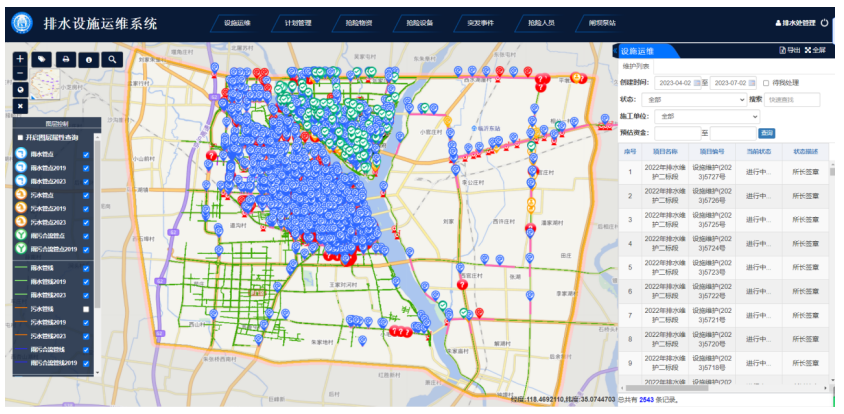Click the 雨水管点 layer legend icon
This screenshot has height=414, width=844.
[x=20, y=154]
